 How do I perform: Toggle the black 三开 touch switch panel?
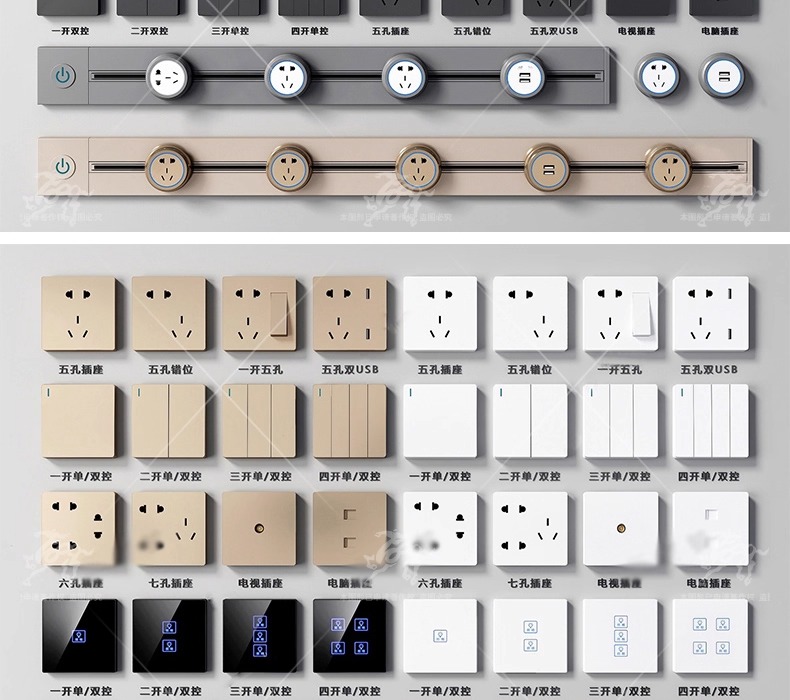coord(259,636)
